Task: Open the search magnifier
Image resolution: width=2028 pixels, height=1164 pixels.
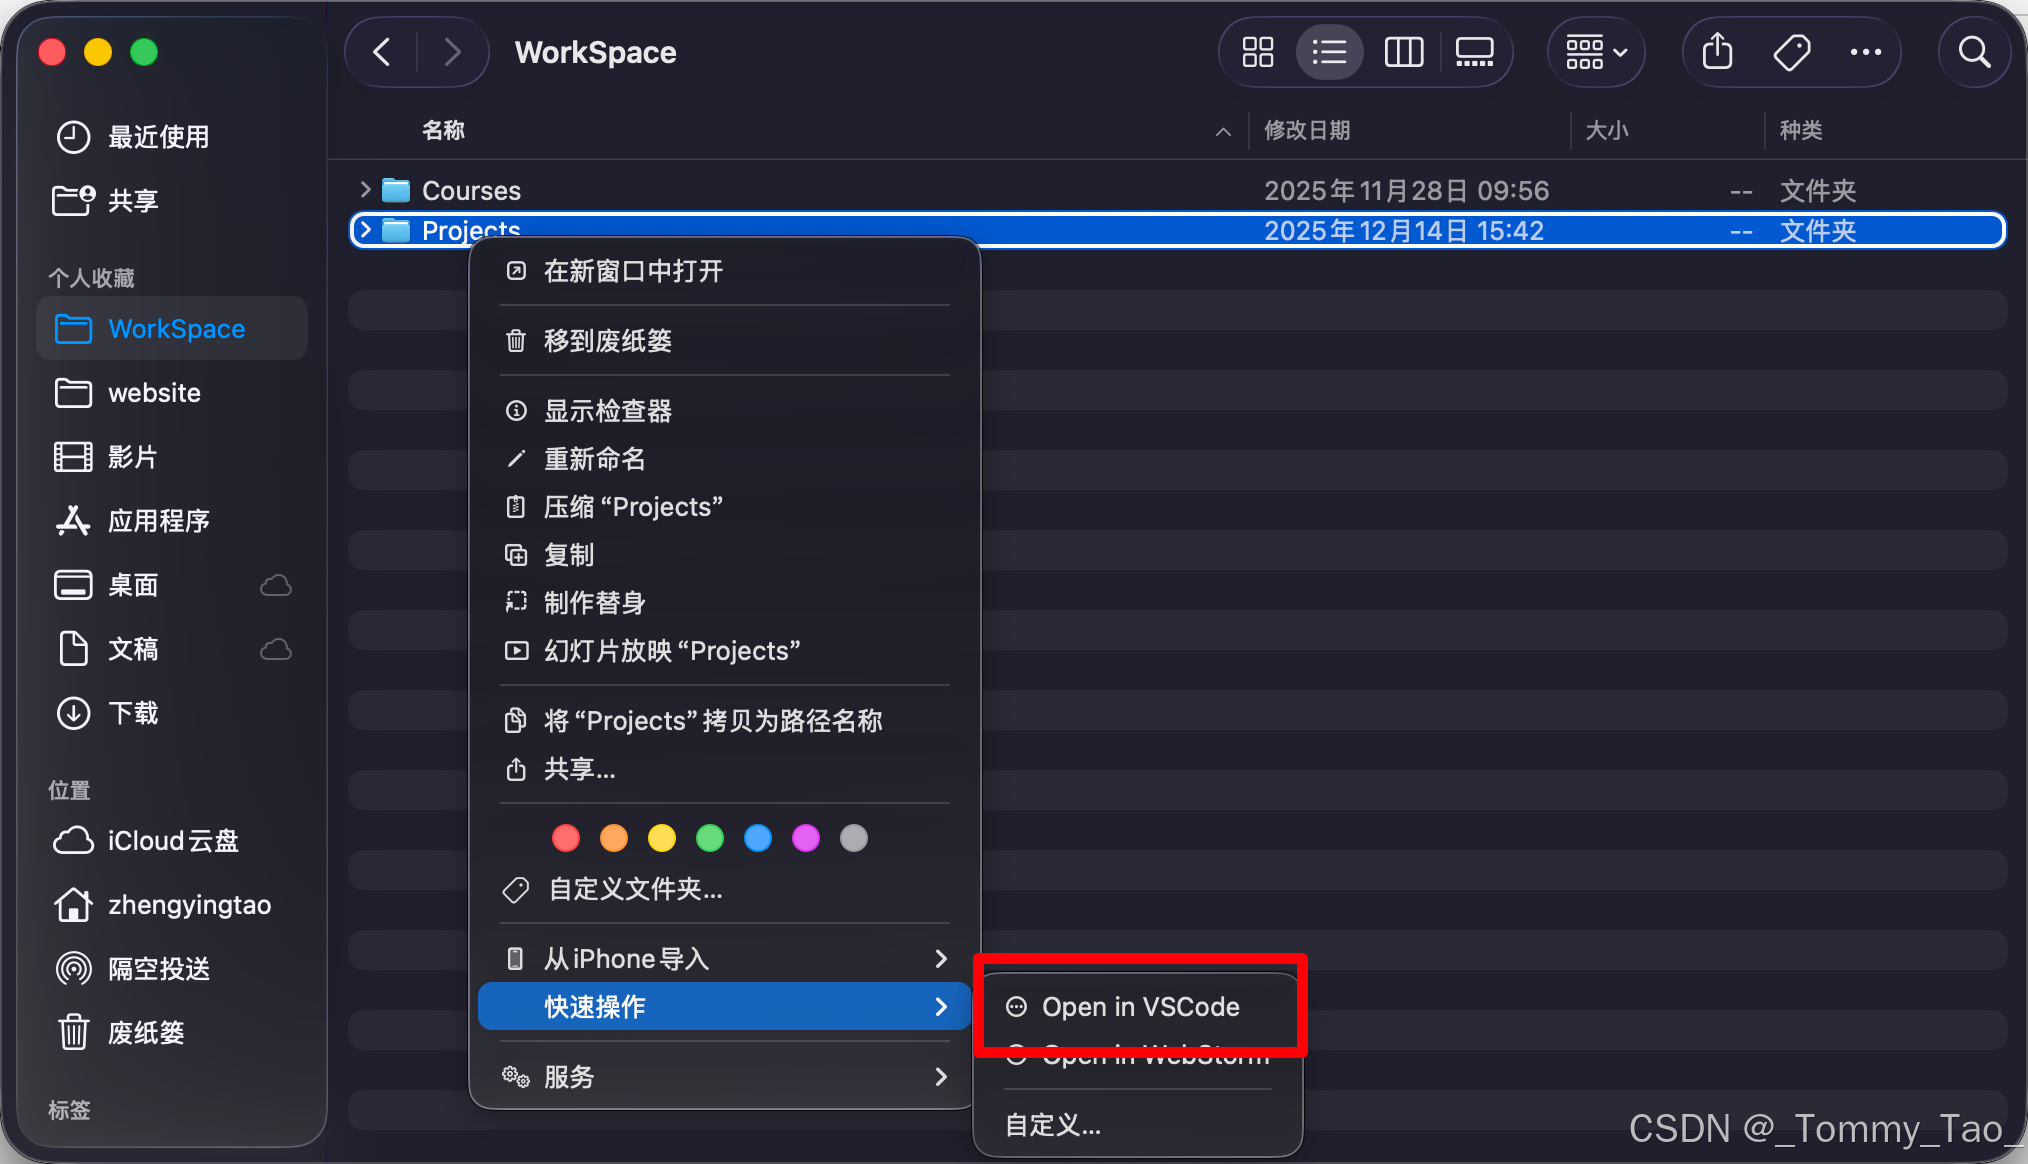Action: (1974, 52)
